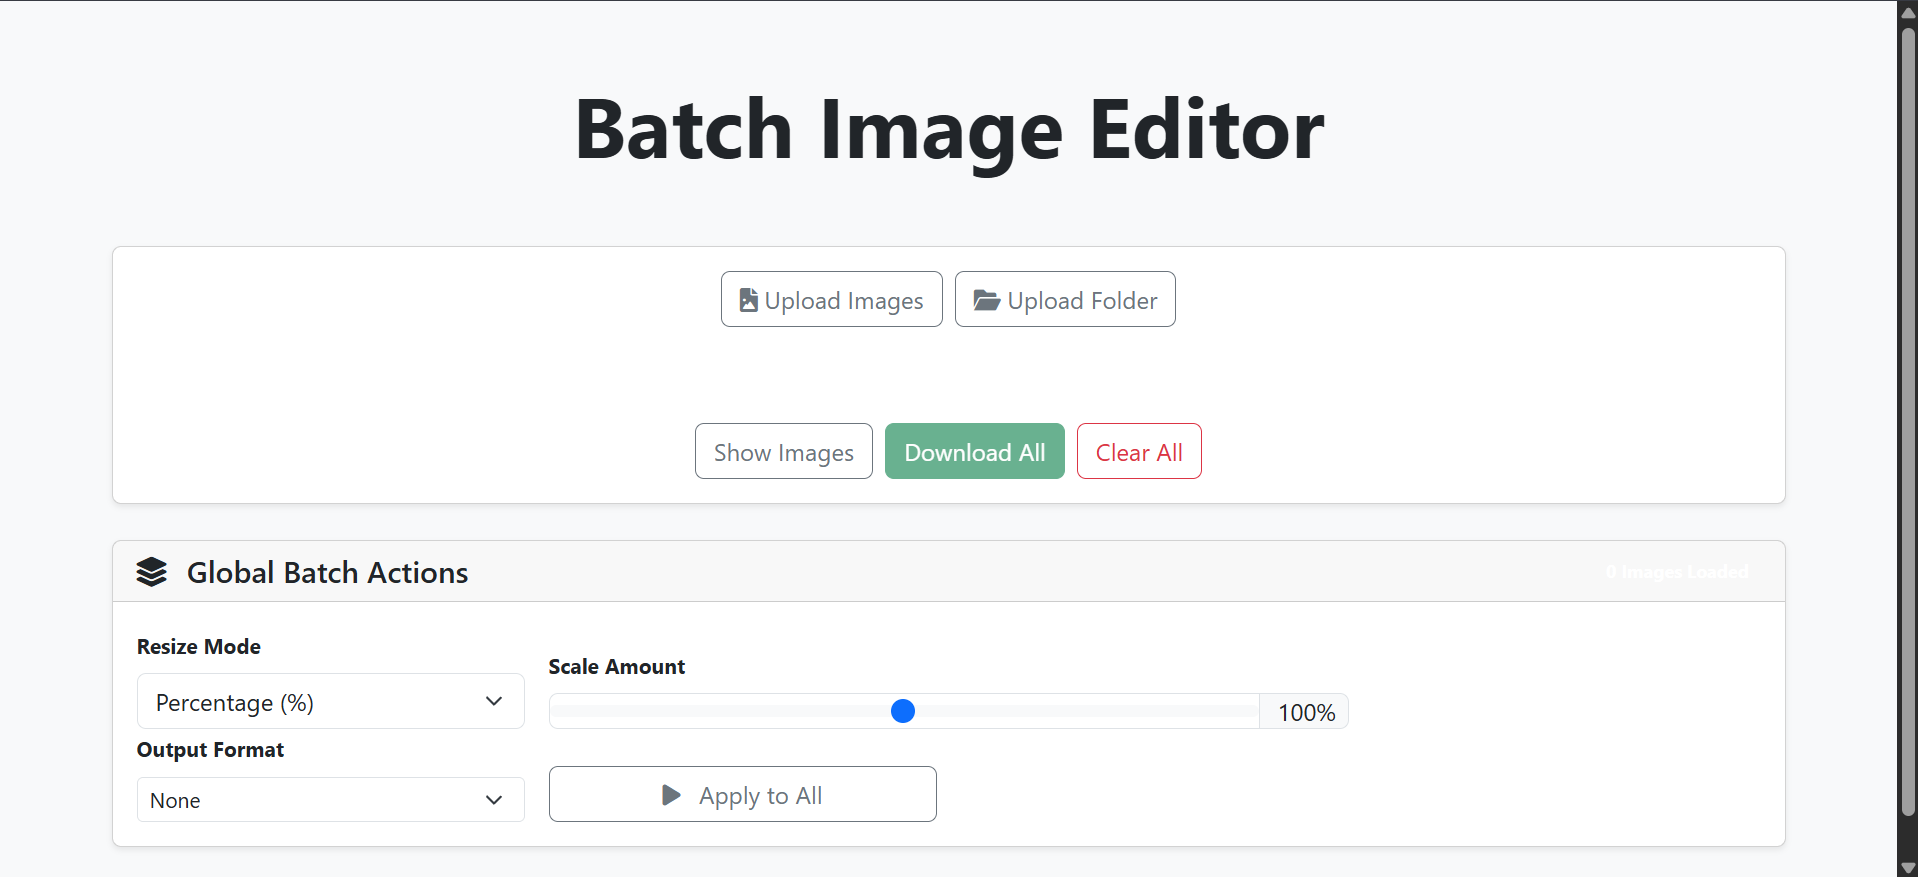Image resolution: width=1918 pixels, height=877 pixels.
Task: Click the chevron on the None format selector
Action: [x=494, y=799]
